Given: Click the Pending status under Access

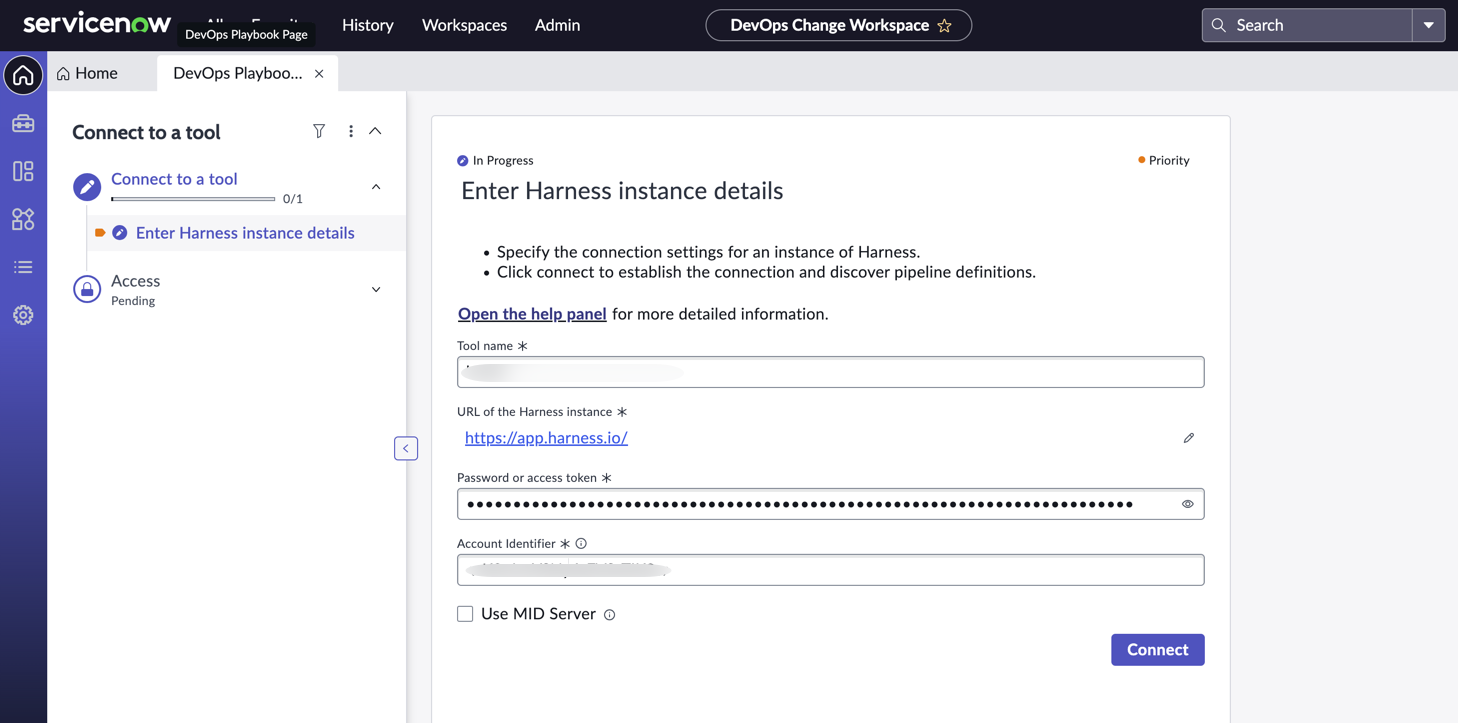Looking at the screenshot, I should [x=133, y=301].
